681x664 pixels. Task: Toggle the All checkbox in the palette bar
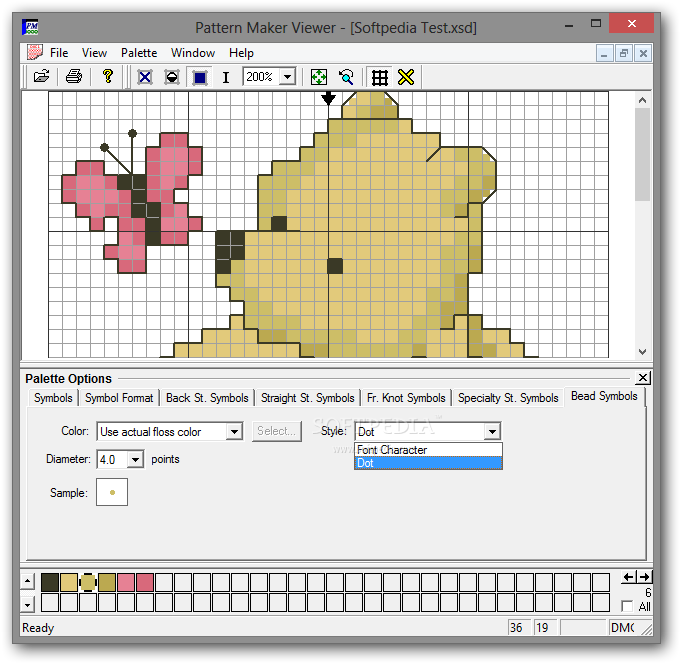[627, 606]
